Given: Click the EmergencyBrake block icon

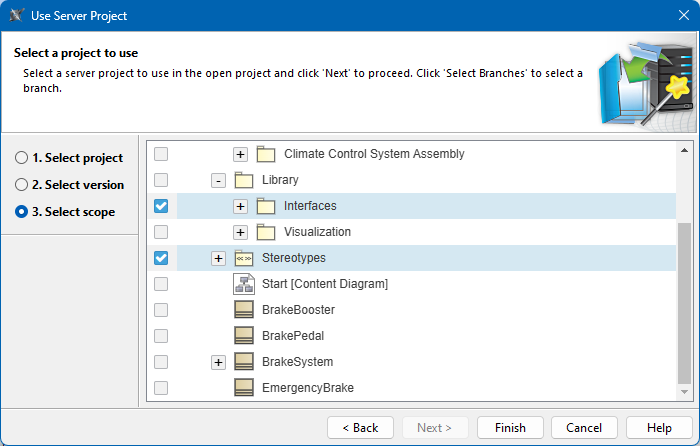Looking at the screenshot, I should pos(244,388).
